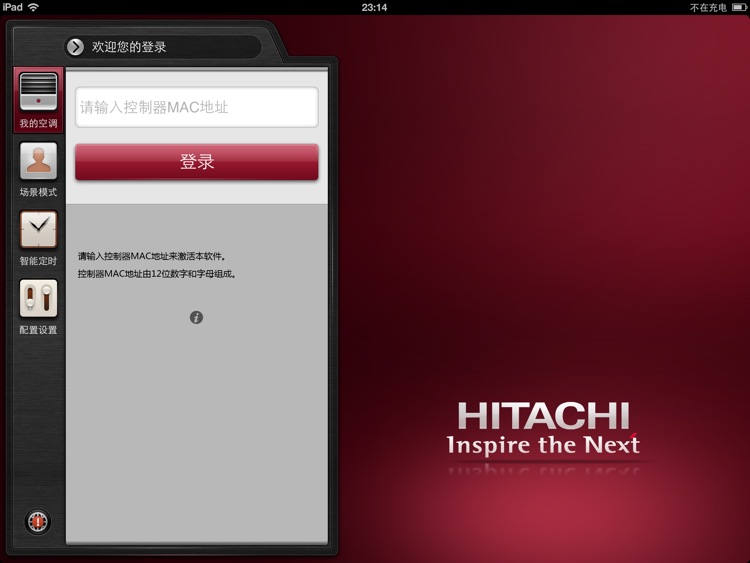Tap the red alert icon in sidebar

[x=37, y=522]
